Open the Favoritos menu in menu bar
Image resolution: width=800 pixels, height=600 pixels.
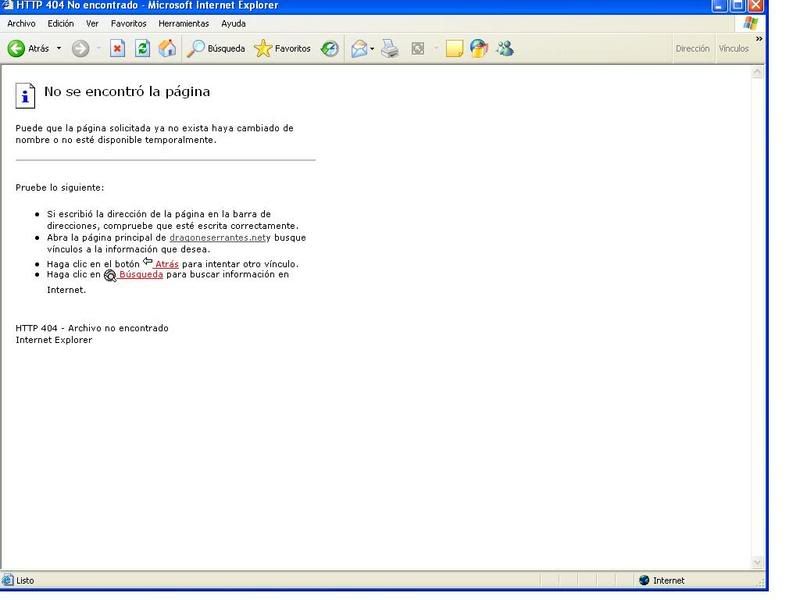[129, 23]
